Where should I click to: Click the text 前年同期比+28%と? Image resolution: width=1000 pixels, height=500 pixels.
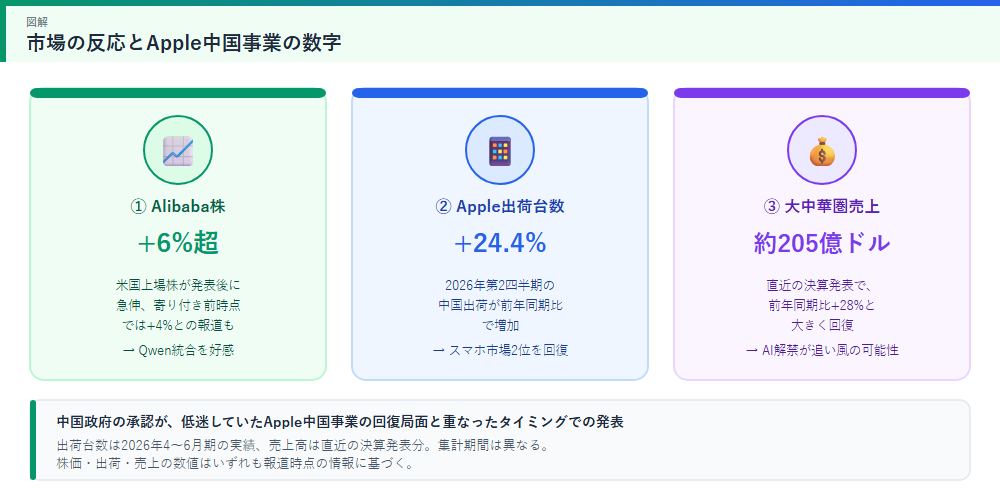point(821,305)
